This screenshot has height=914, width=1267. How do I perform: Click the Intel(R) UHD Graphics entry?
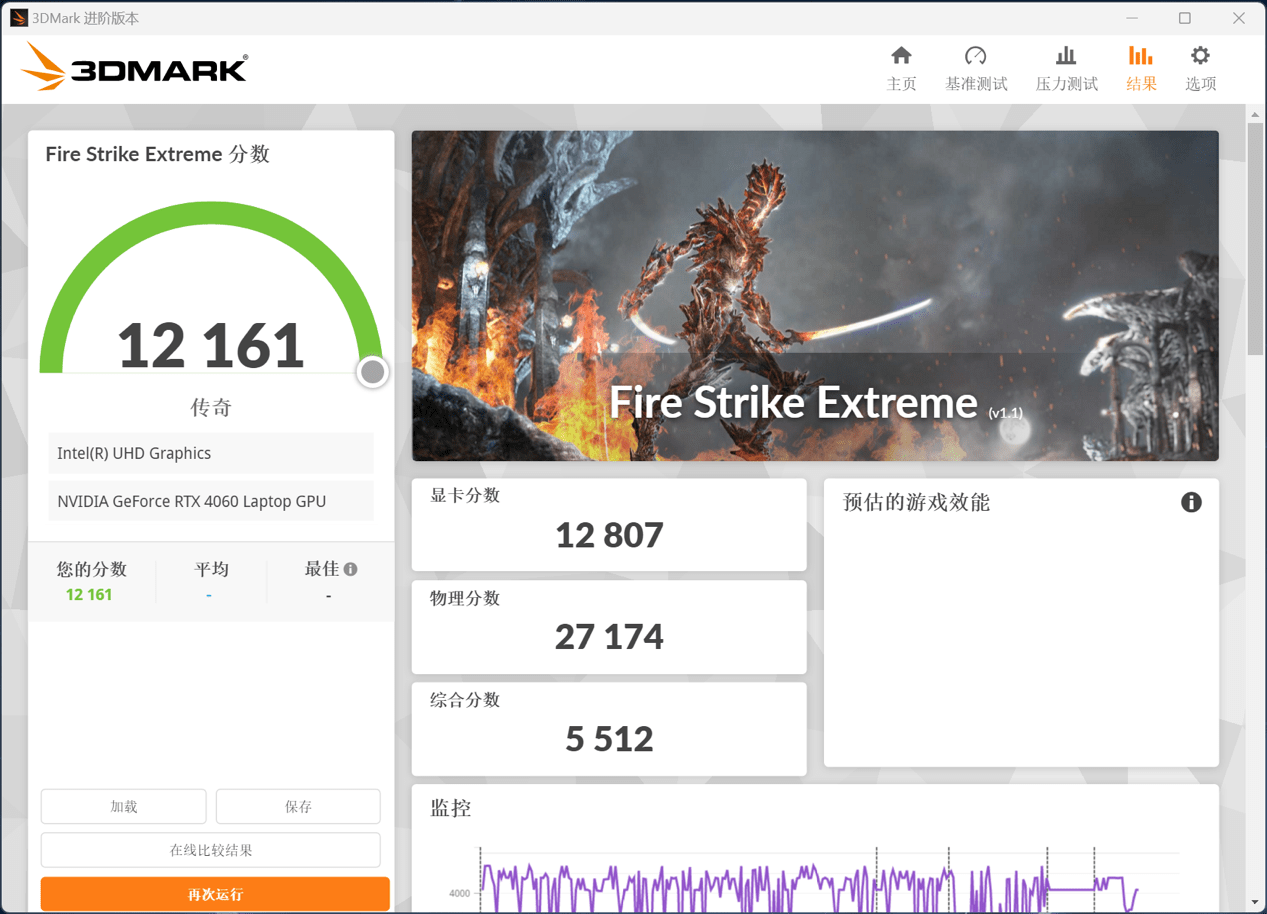211,453
